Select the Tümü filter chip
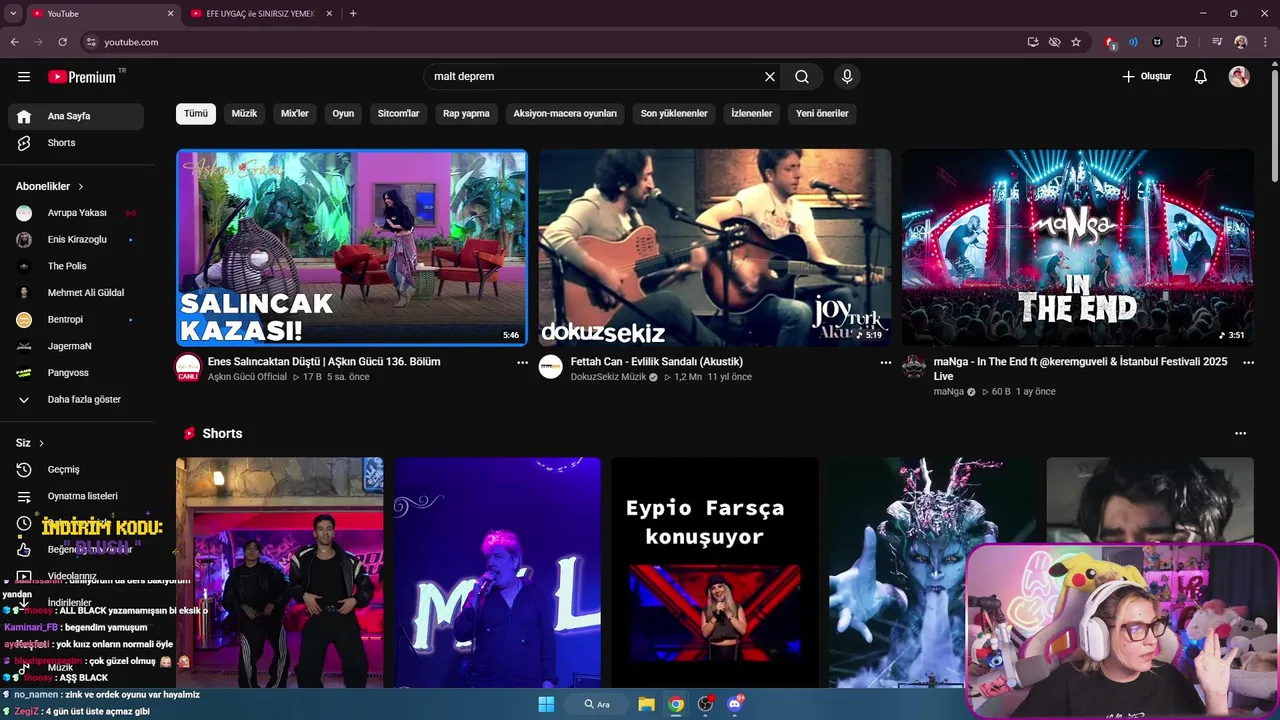The width and height of the screenshot is (1280, 720). [x=196, y=114]
